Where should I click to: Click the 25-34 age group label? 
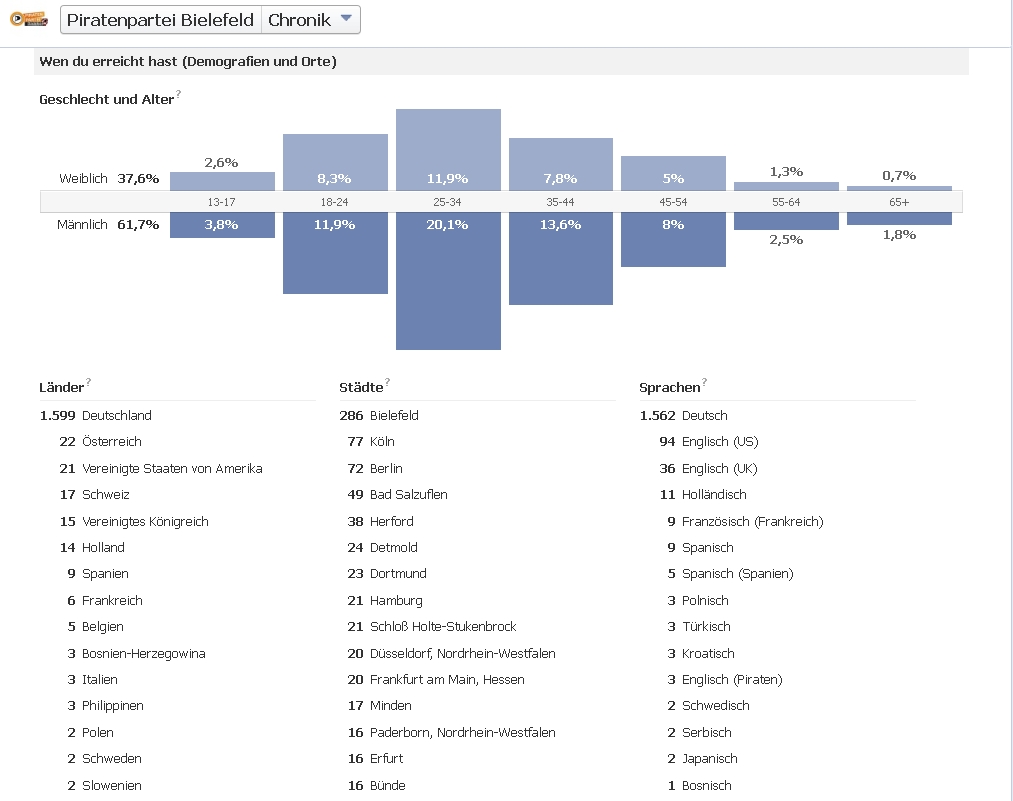point(447,202)
